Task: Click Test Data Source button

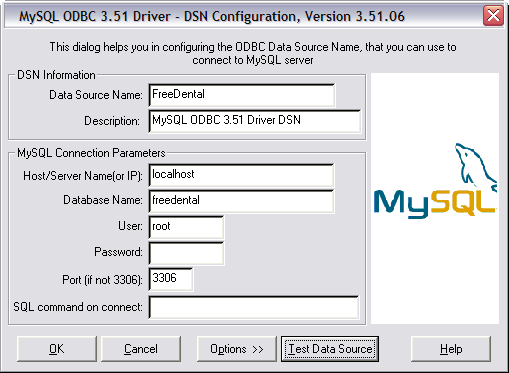Action: 330,349
